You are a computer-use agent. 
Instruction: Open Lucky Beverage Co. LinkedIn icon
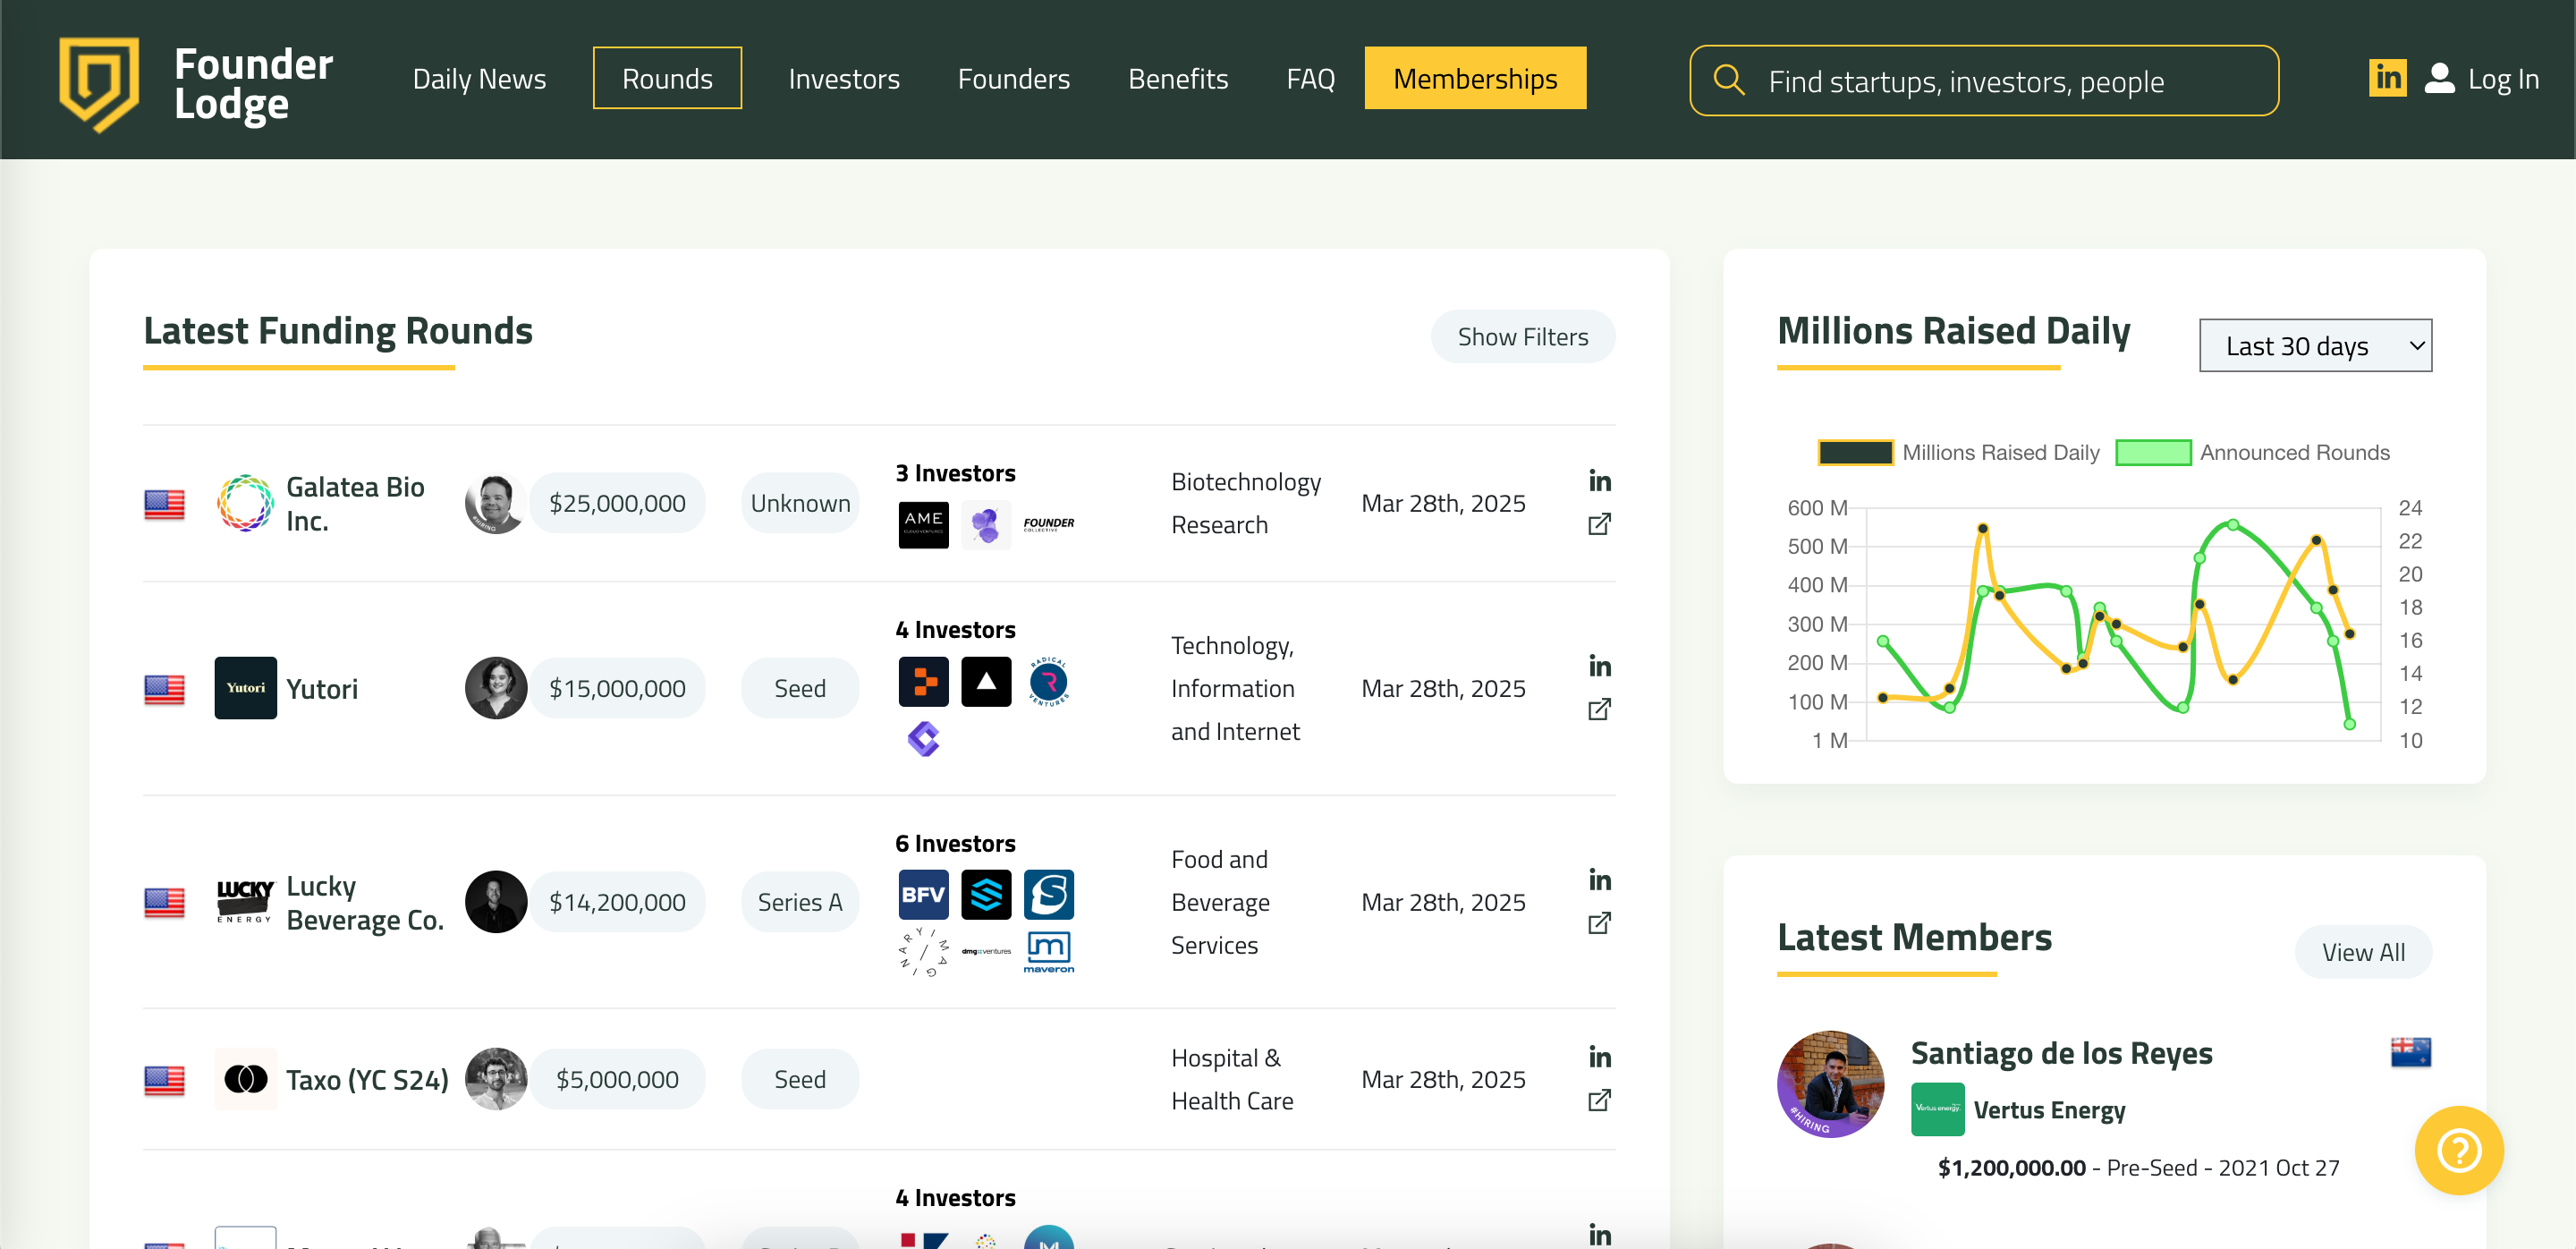(x=1599, y=880)
